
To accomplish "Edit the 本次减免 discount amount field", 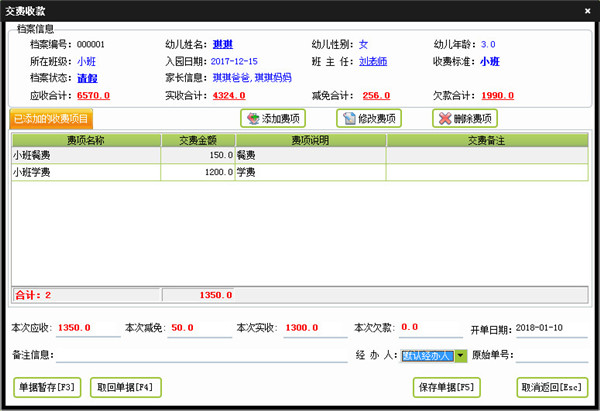I will click(198, 327).
